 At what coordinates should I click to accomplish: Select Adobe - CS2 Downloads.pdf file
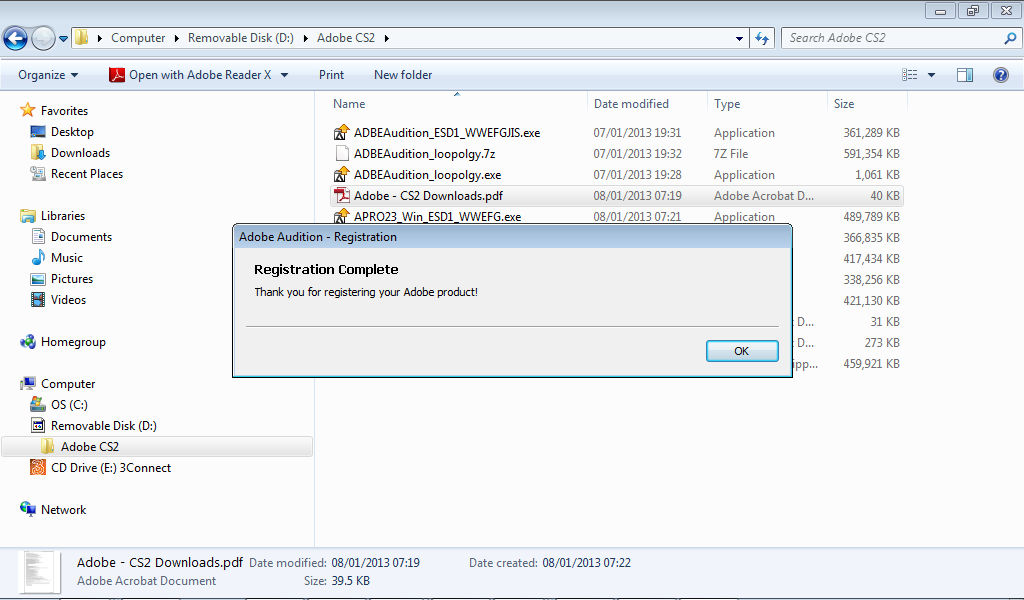[428, 195]
